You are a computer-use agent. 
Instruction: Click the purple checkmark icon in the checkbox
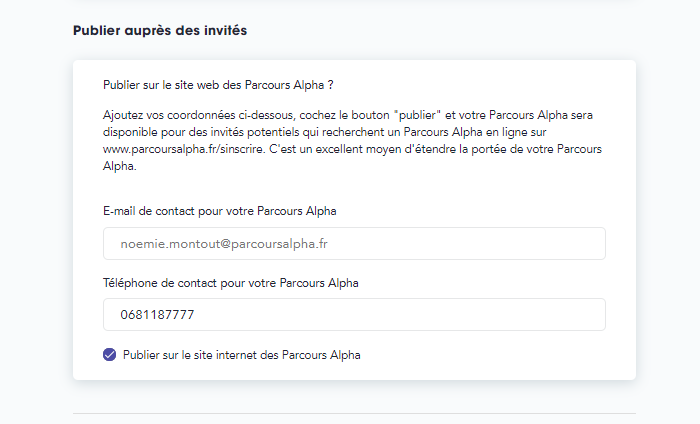coord(109,355)
